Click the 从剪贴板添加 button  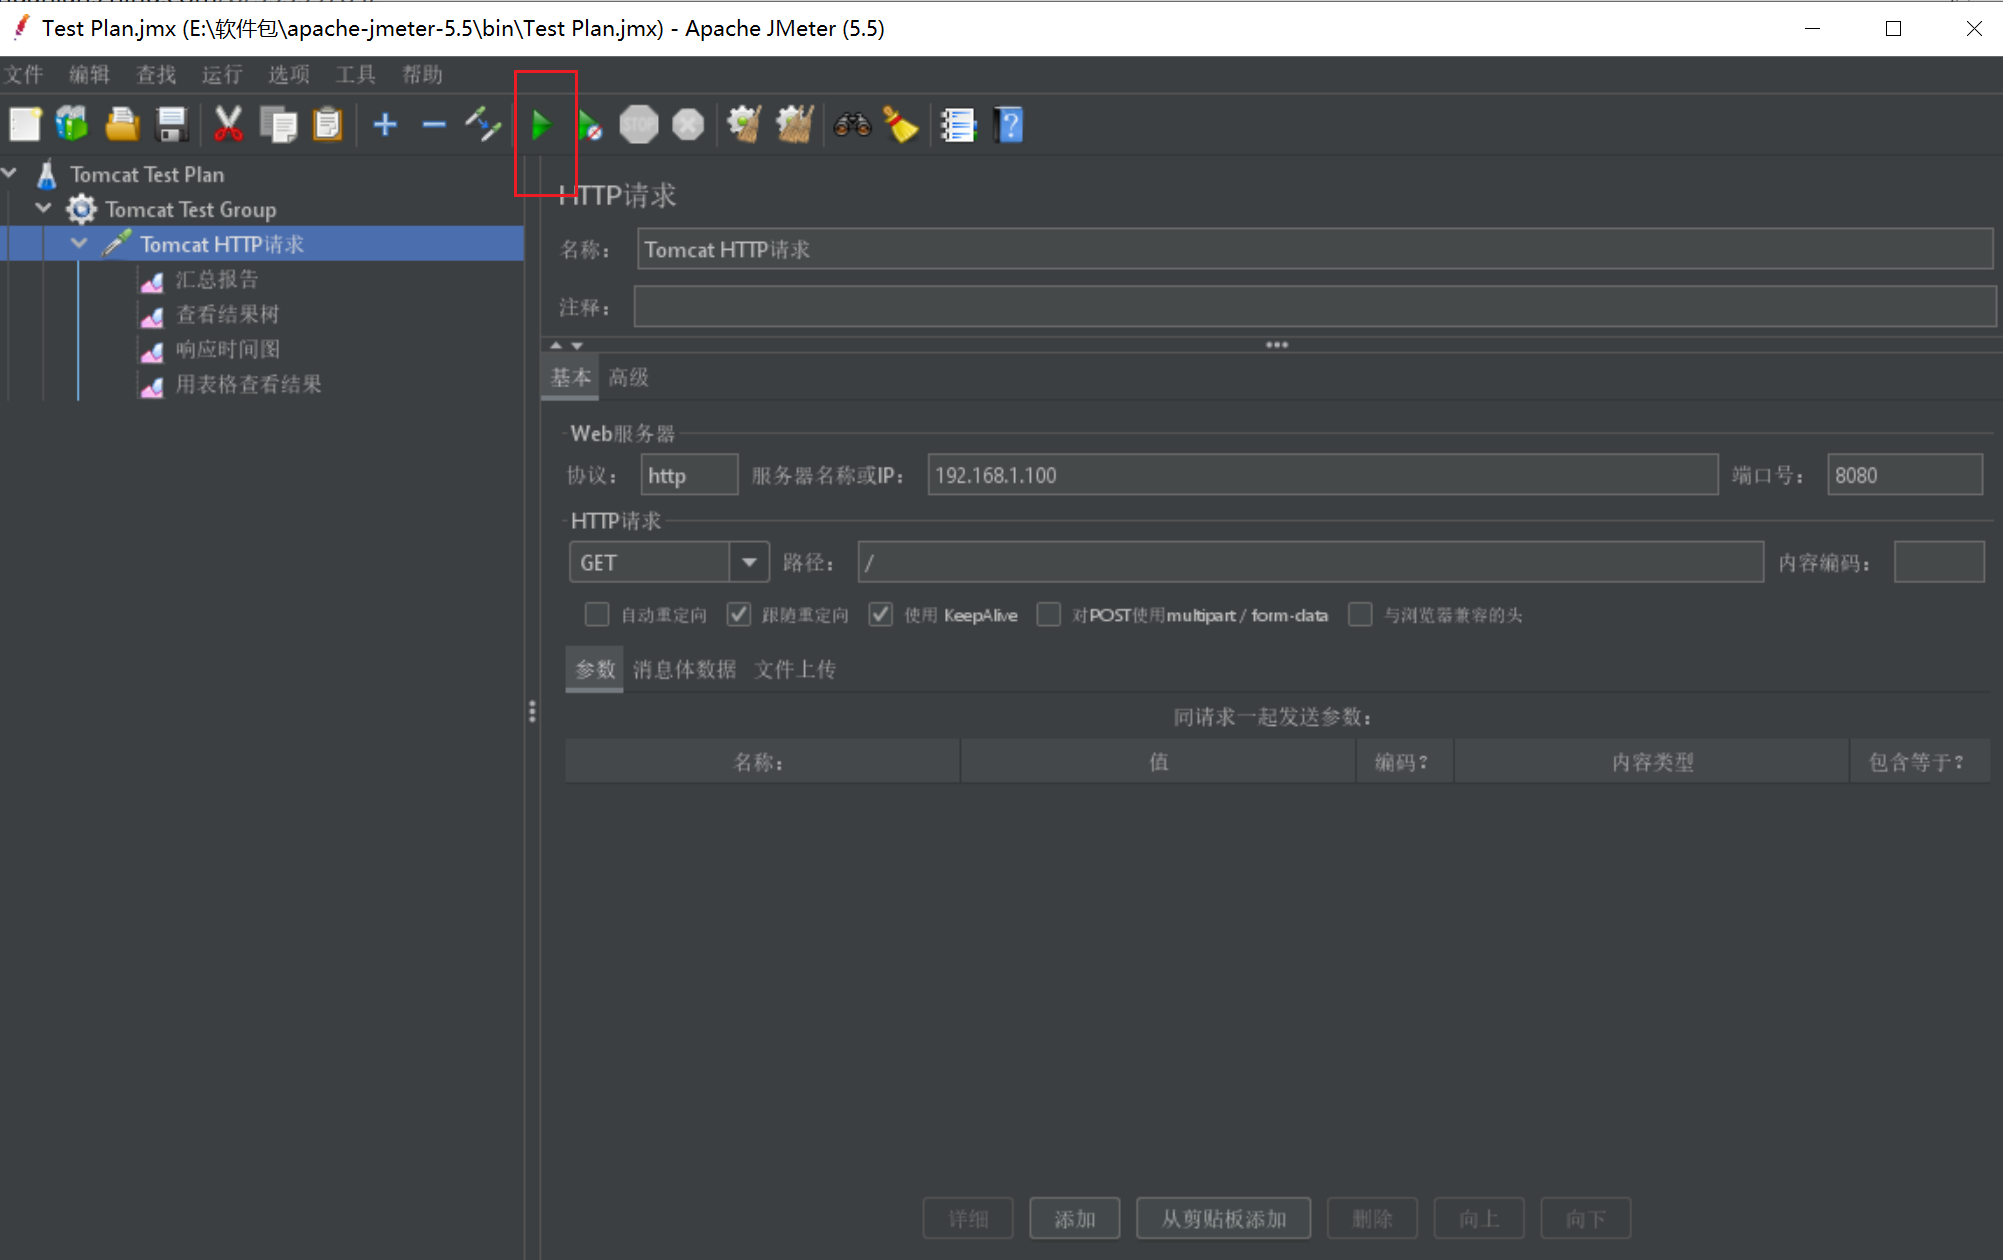1223,1219
